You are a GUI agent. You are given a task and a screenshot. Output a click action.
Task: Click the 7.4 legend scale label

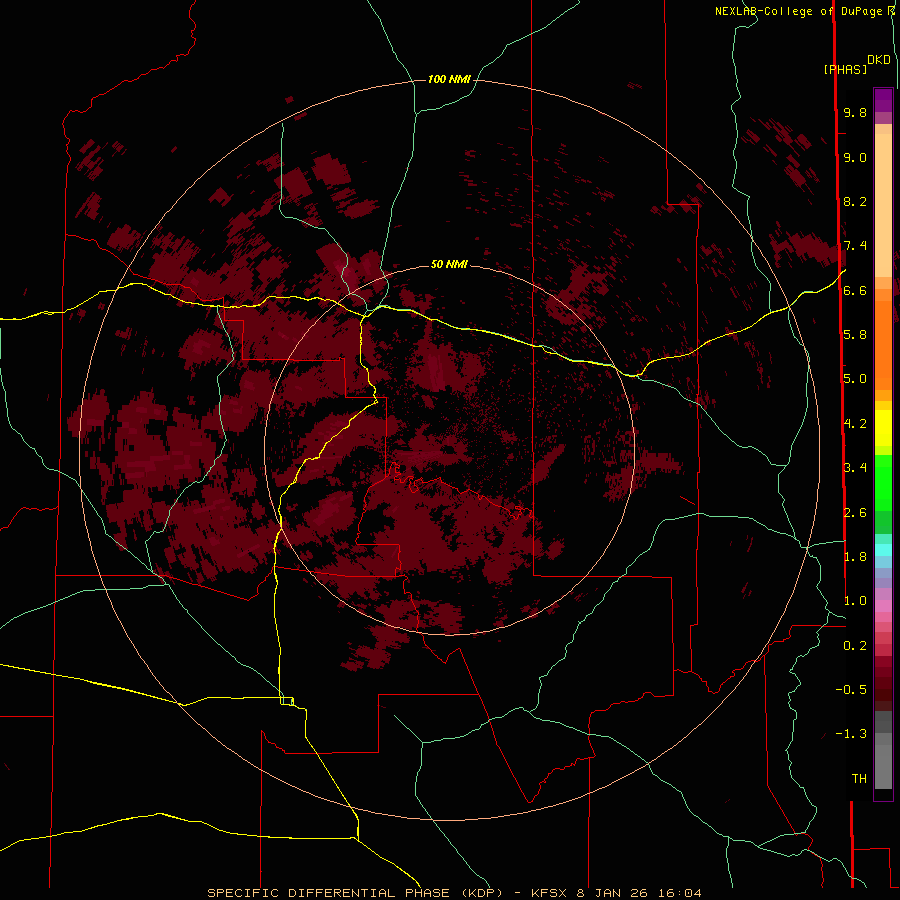(855, 246)
